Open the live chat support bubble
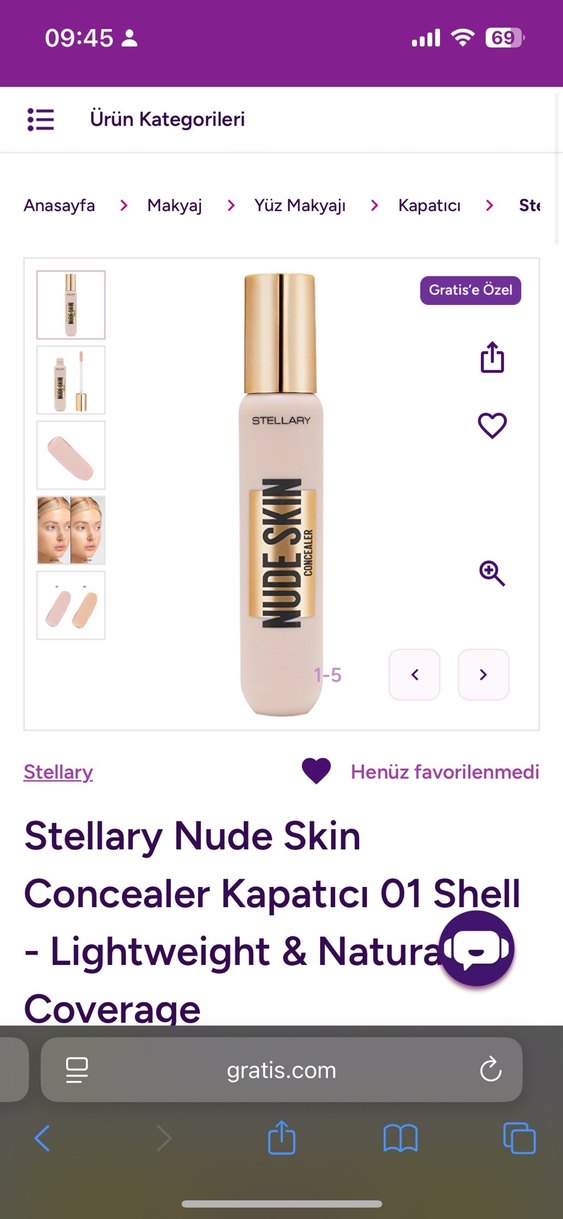563x1219 pixels. [476, 948]
